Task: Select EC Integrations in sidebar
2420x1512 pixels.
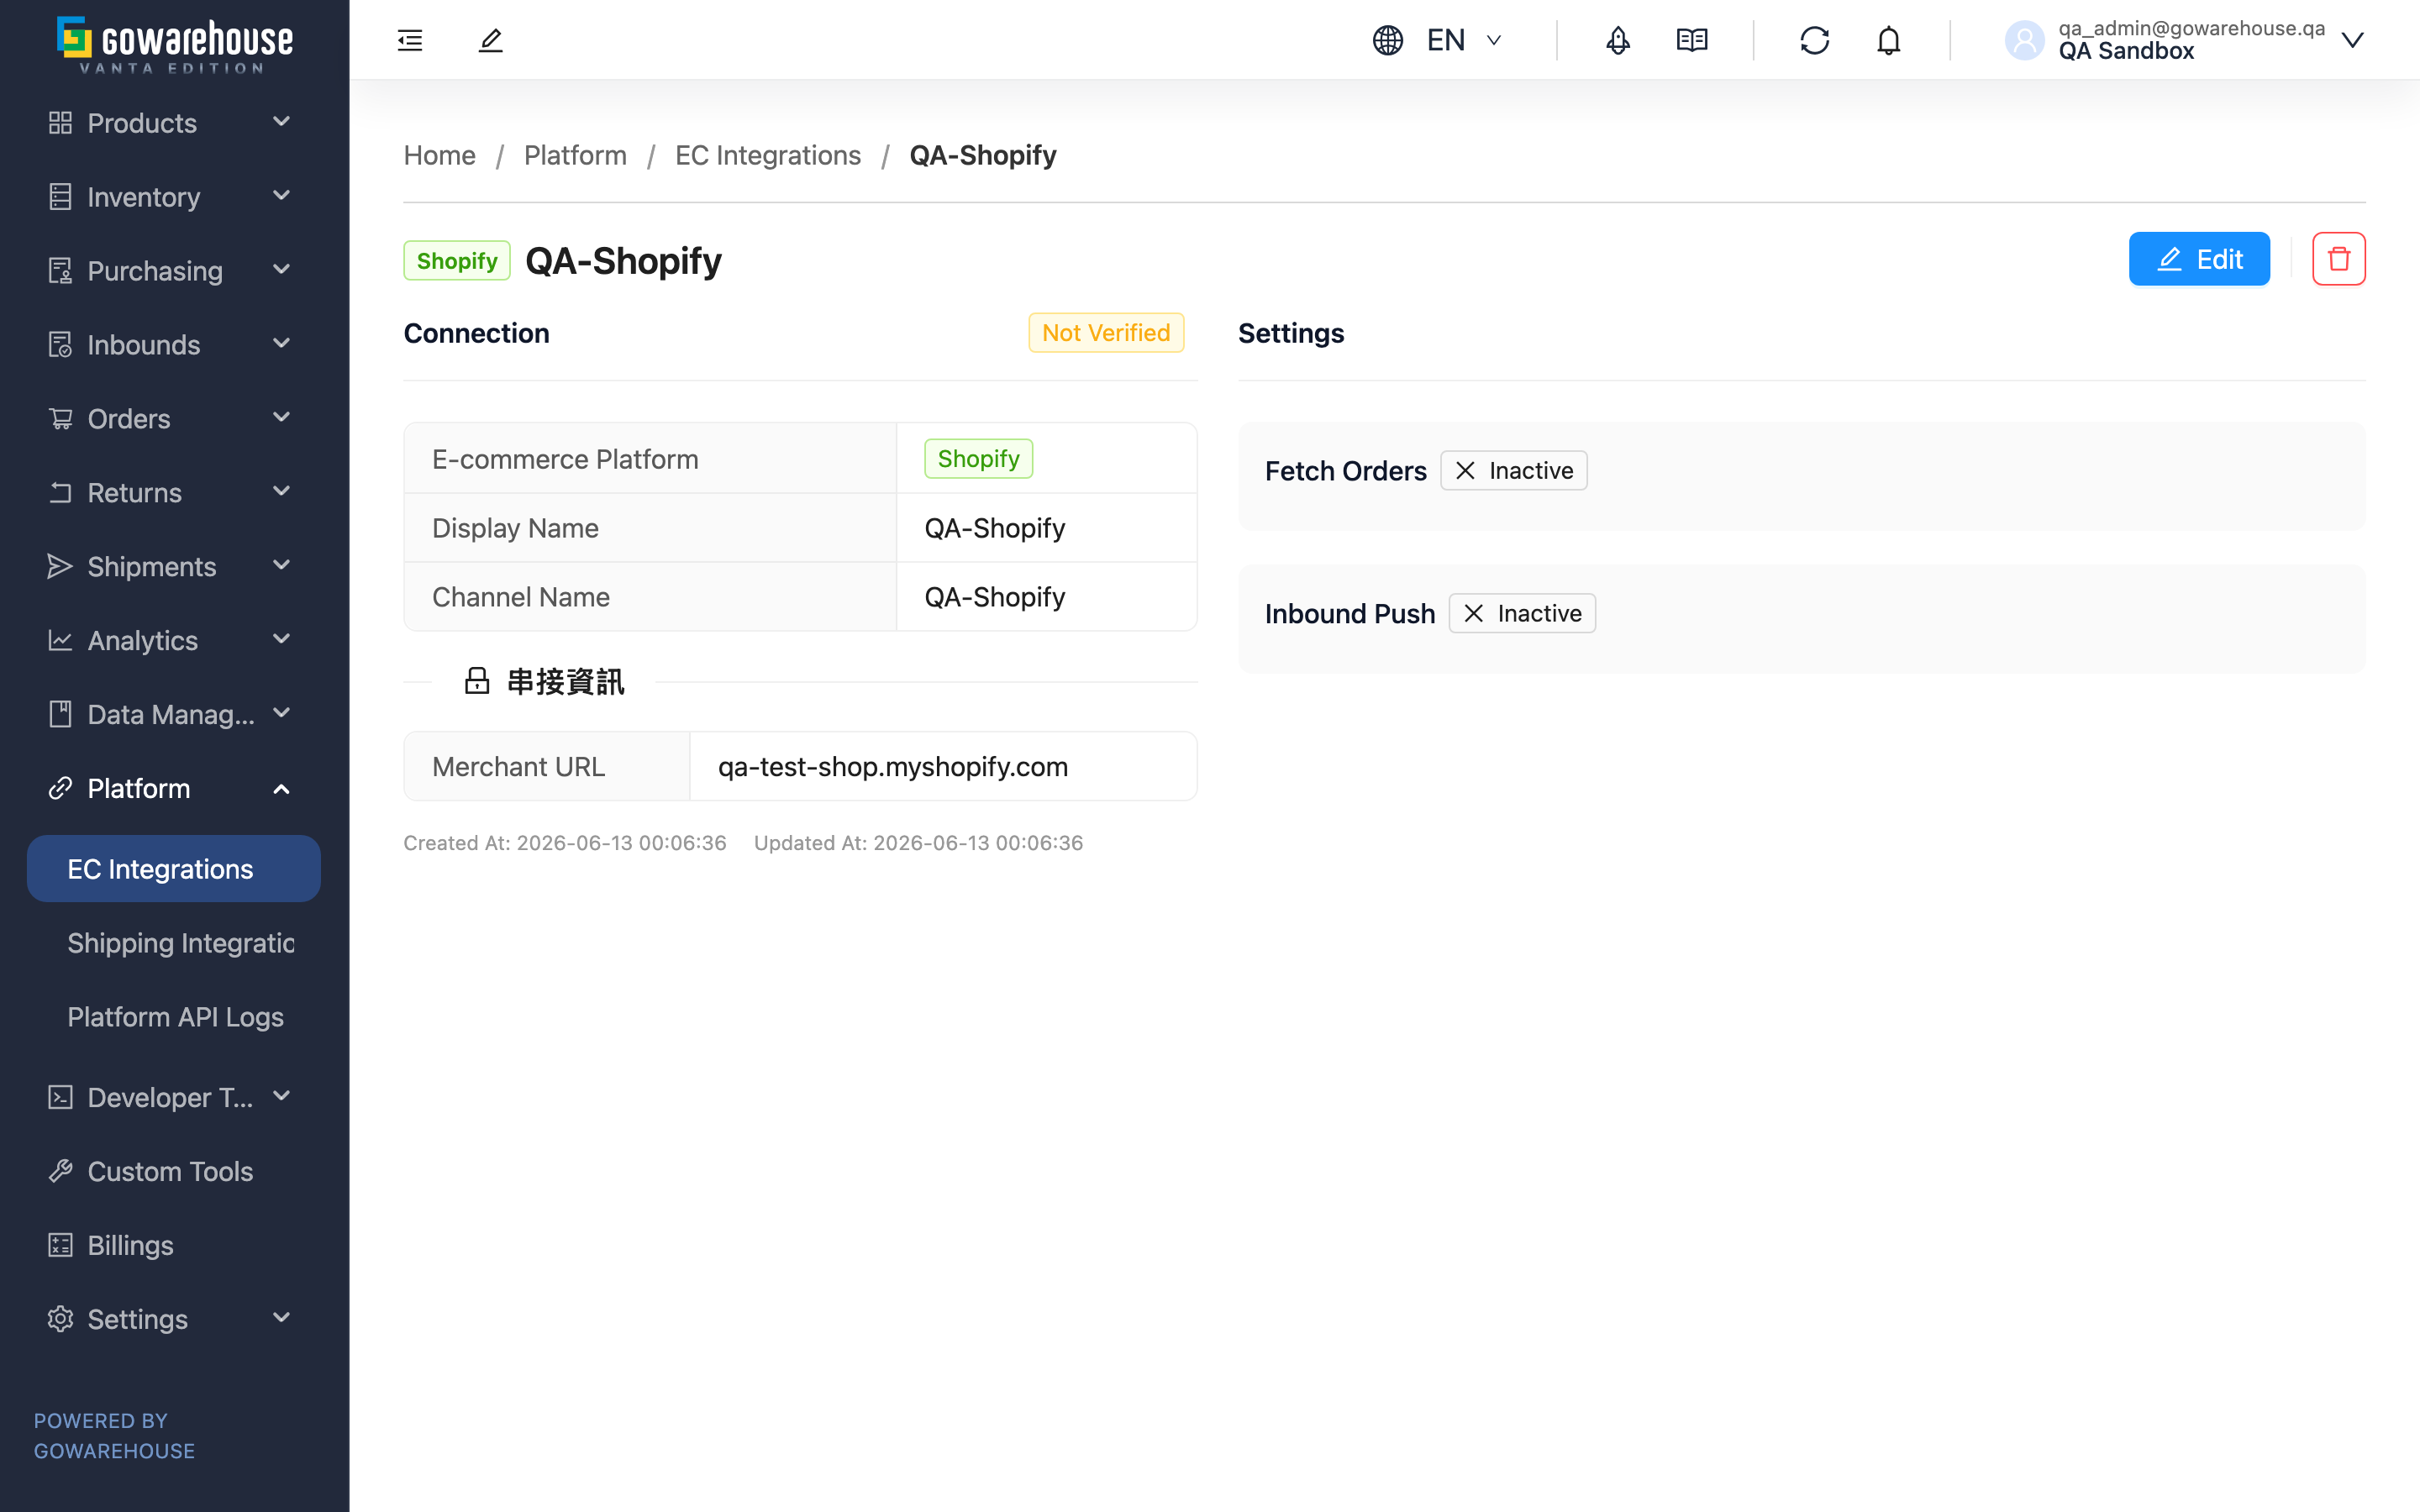Action: [174, 869]
